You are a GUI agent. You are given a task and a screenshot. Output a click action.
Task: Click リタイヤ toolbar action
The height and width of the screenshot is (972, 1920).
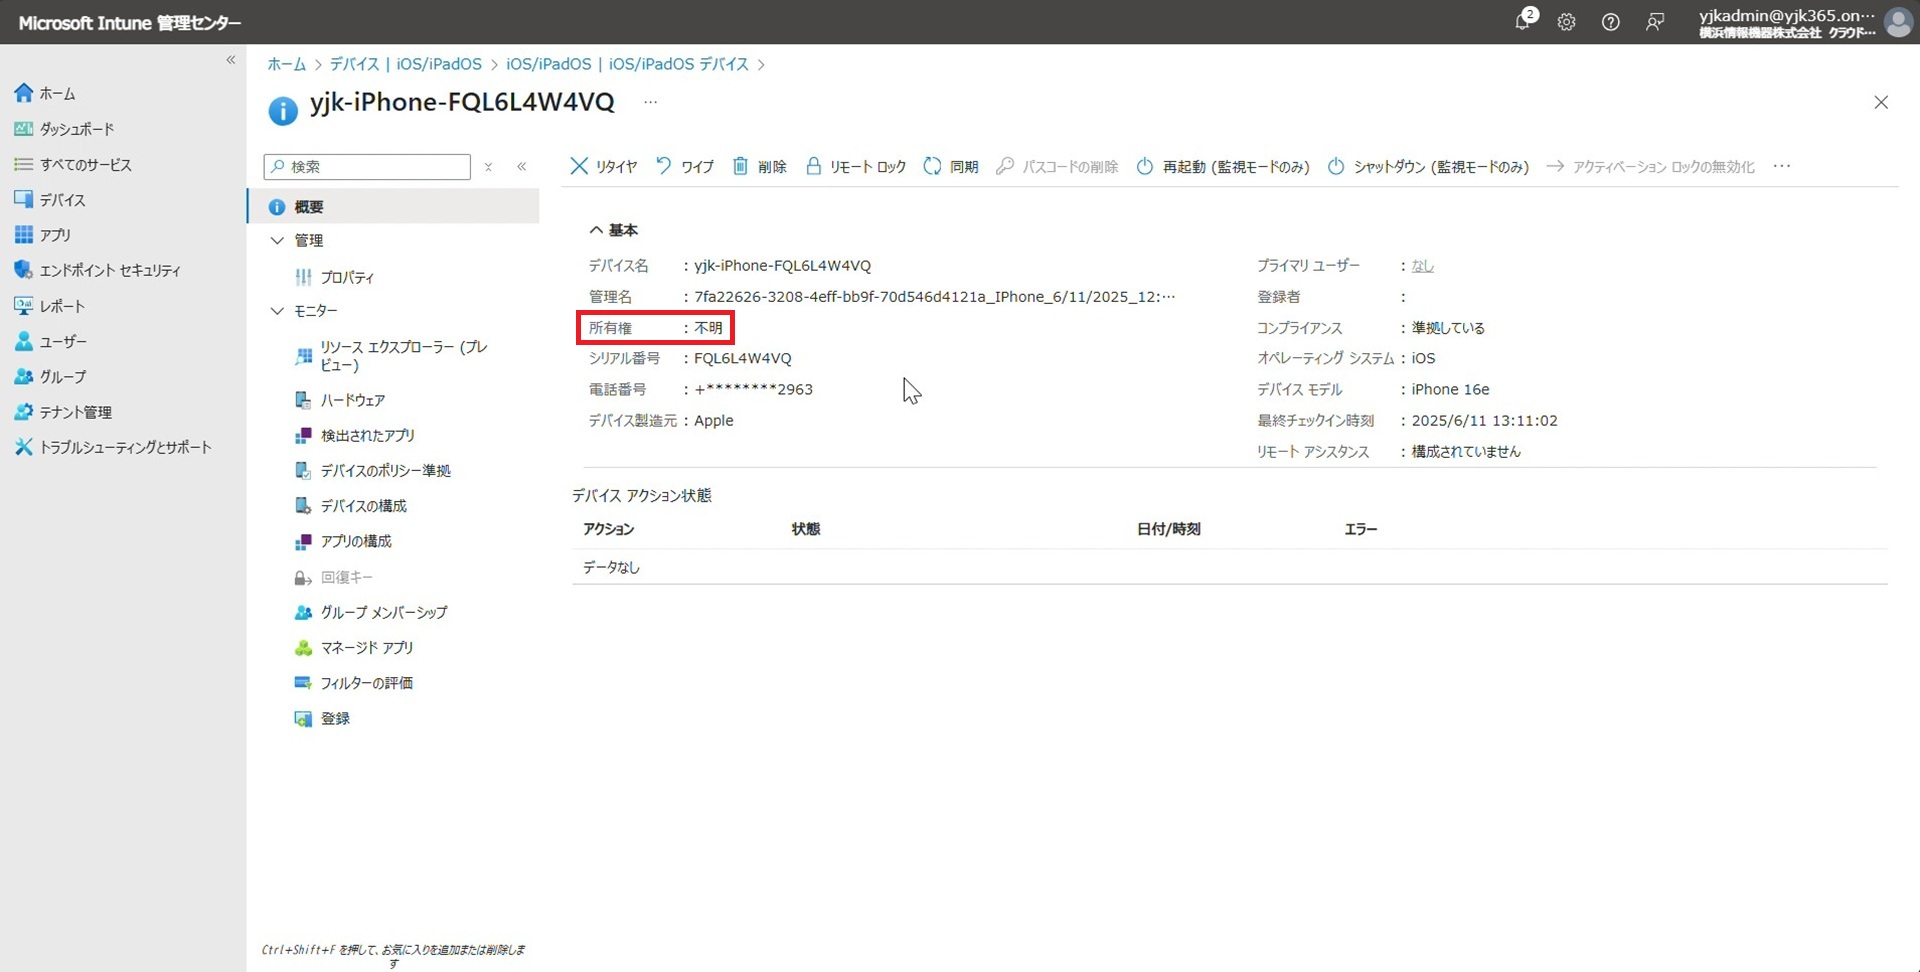pyautogui.click(x=603, y=167)
